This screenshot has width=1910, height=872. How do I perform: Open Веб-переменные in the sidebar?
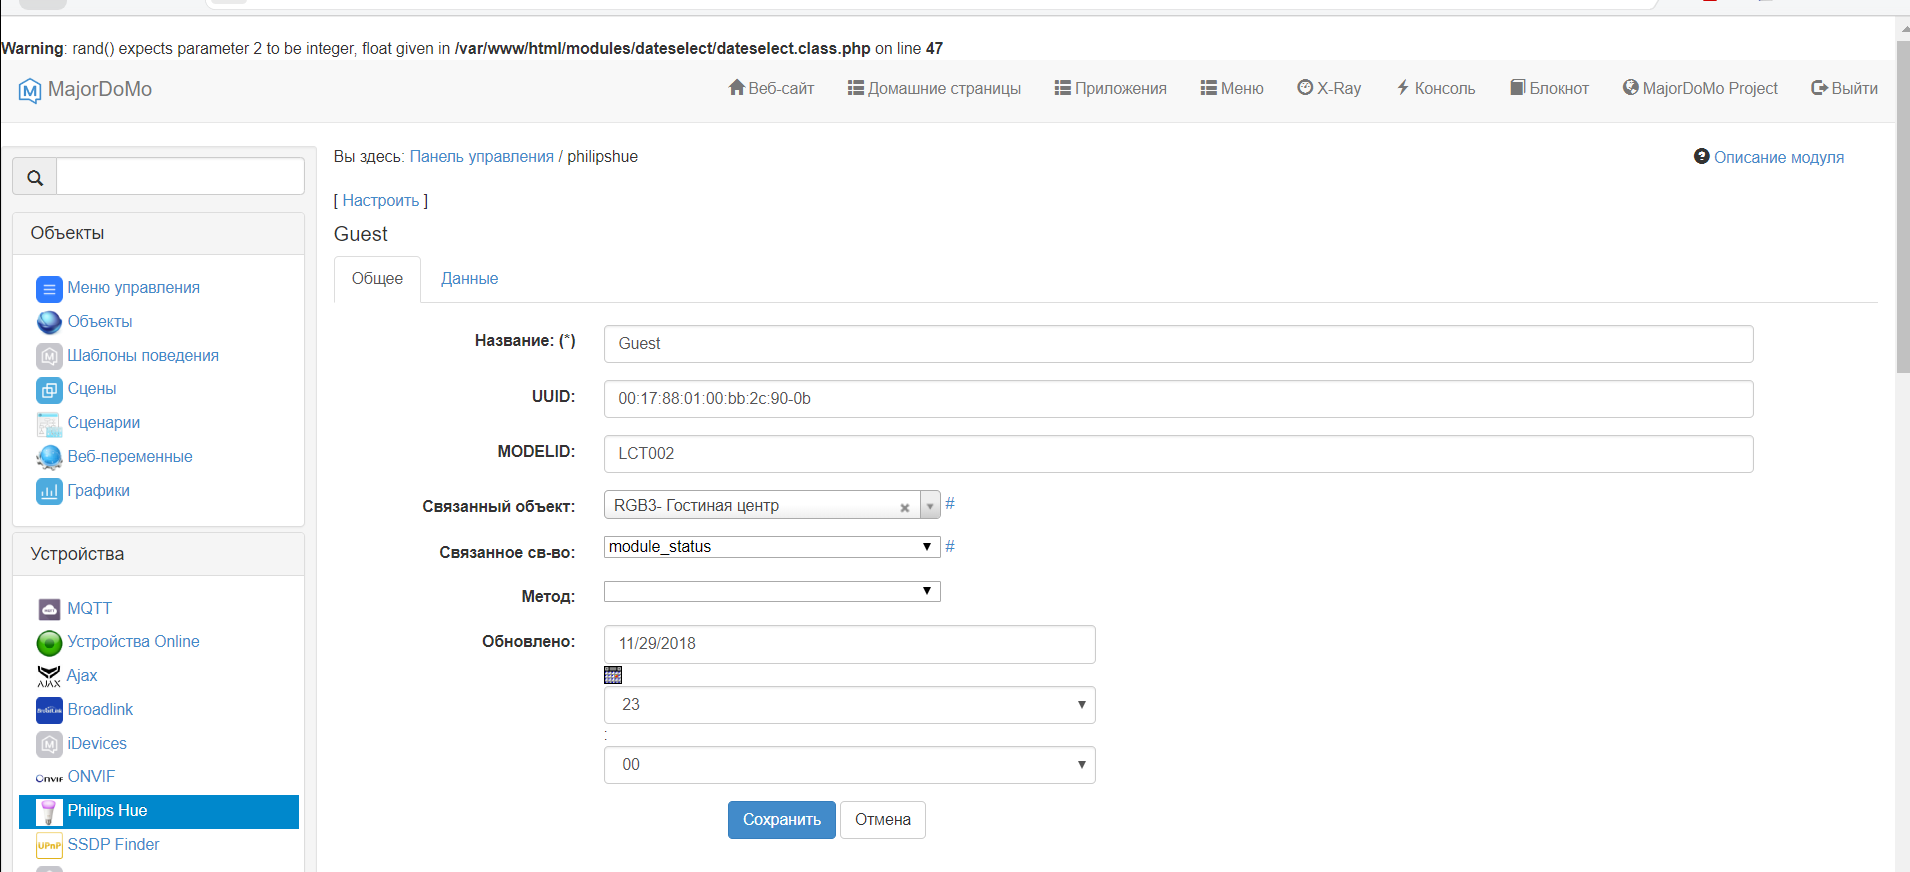130,457
